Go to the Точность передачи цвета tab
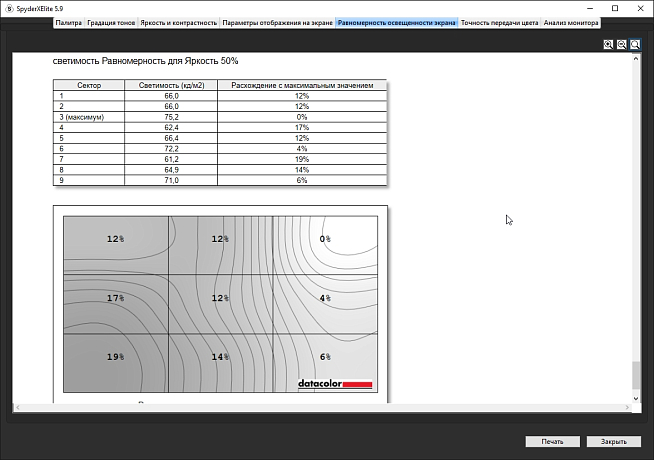 [499, 21]
